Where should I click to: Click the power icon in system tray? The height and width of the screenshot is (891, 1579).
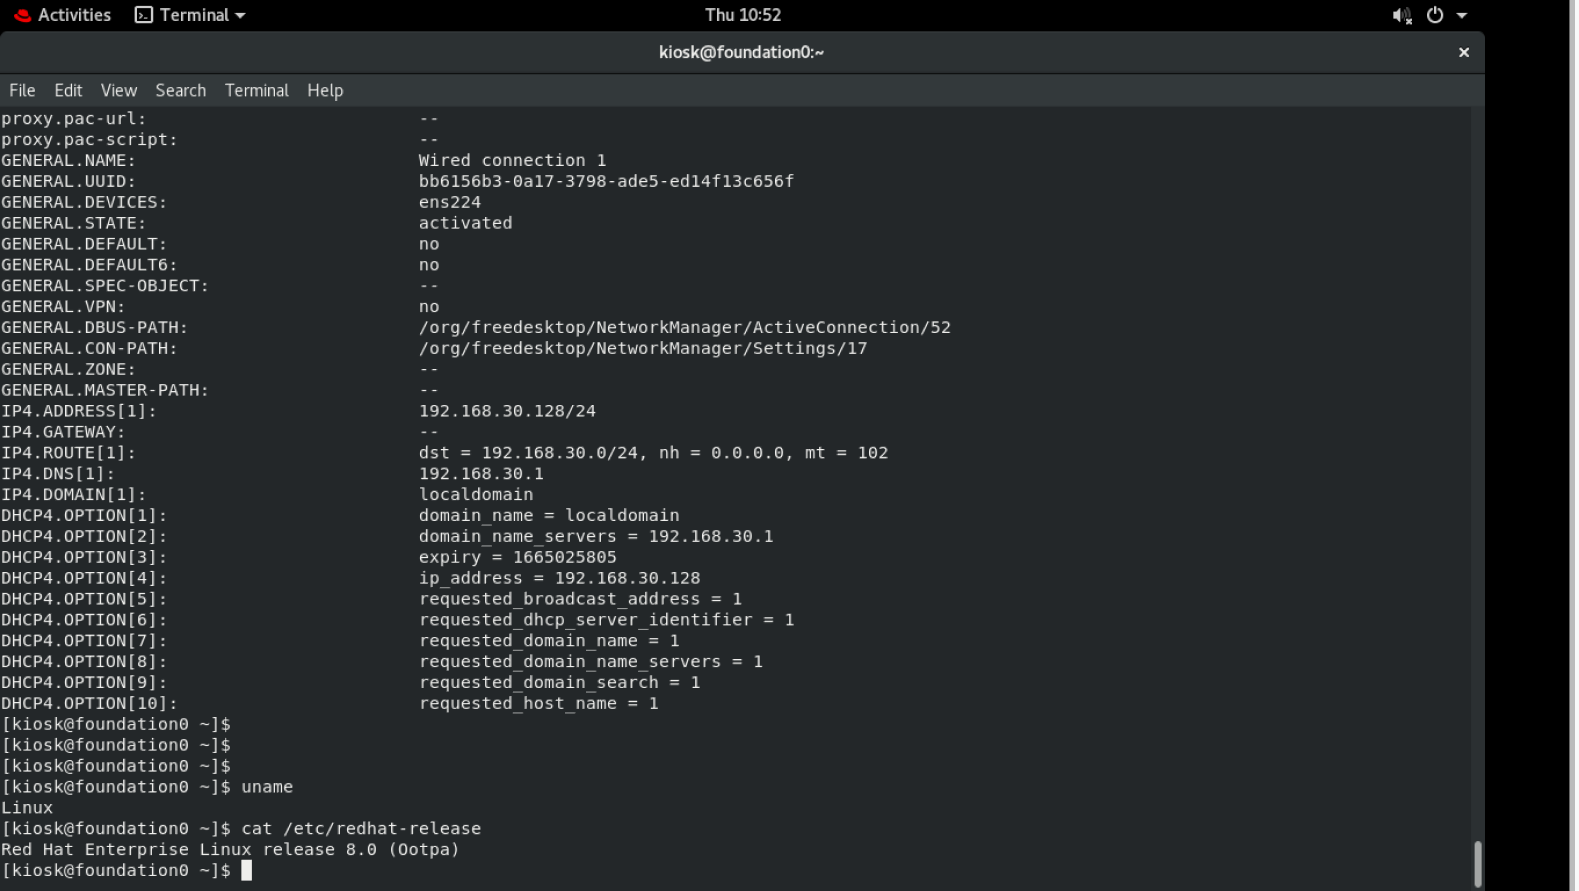pos(1435,15)
